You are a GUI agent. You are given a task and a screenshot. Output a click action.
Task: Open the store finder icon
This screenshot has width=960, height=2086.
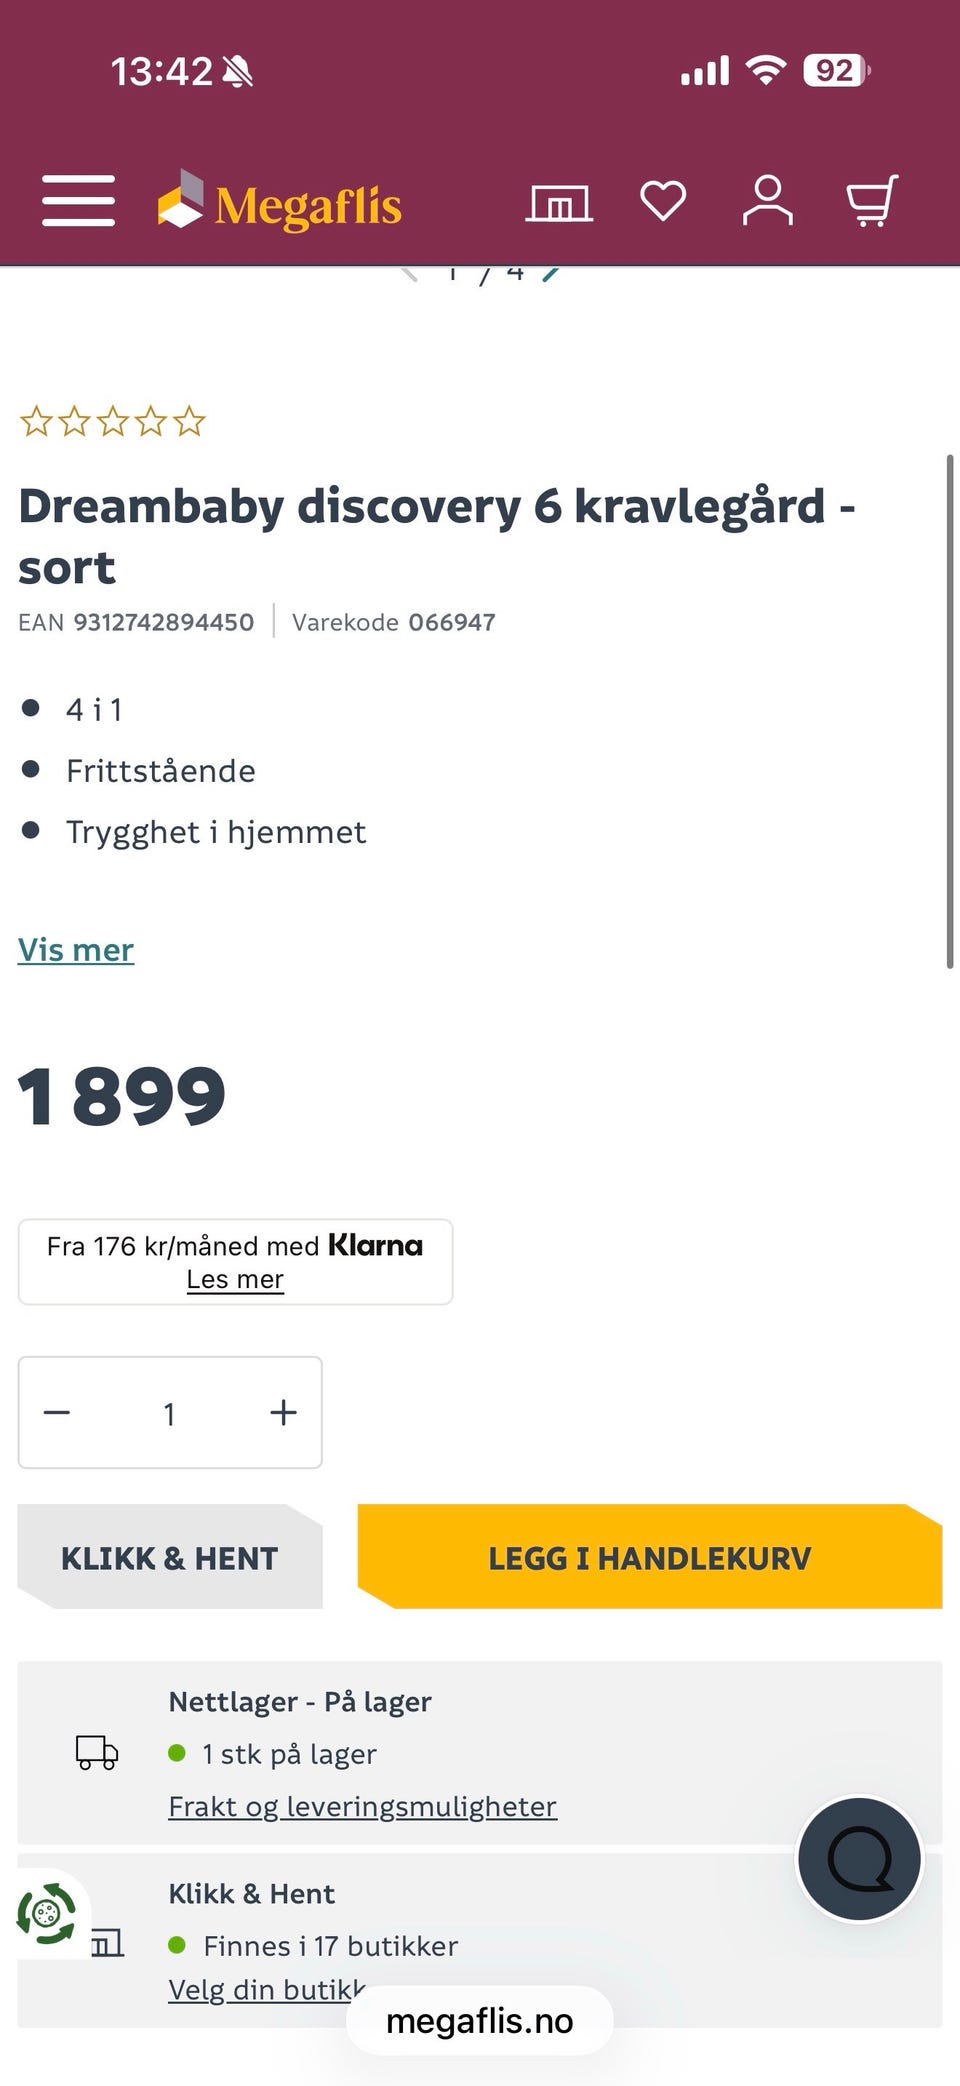pos(559,203)
